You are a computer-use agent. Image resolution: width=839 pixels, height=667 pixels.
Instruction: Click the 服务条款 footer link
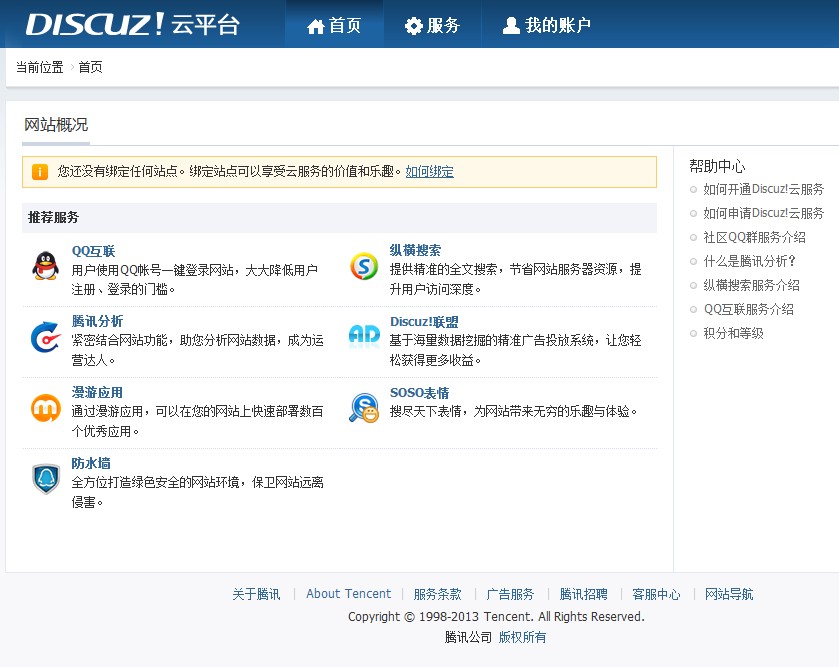tap(437, 594)
